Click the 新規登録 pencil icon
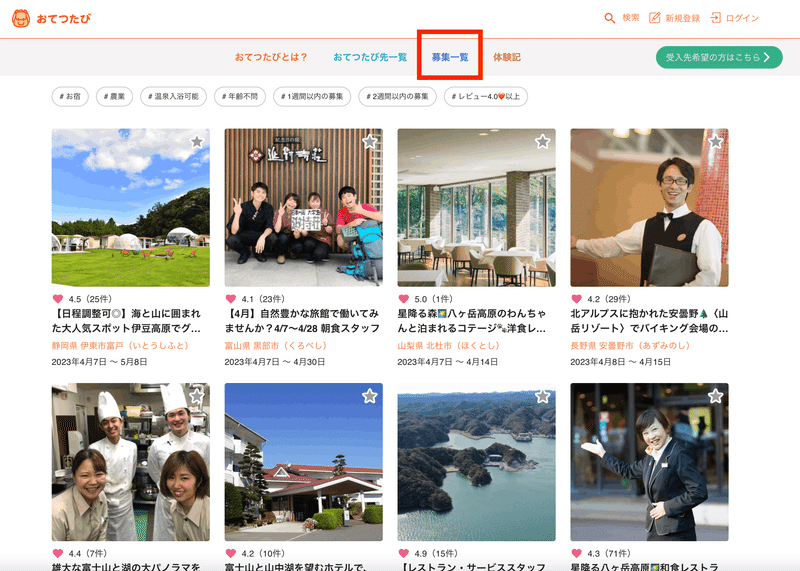The width and height of the screenshot is (800, 571). point(654,18)
